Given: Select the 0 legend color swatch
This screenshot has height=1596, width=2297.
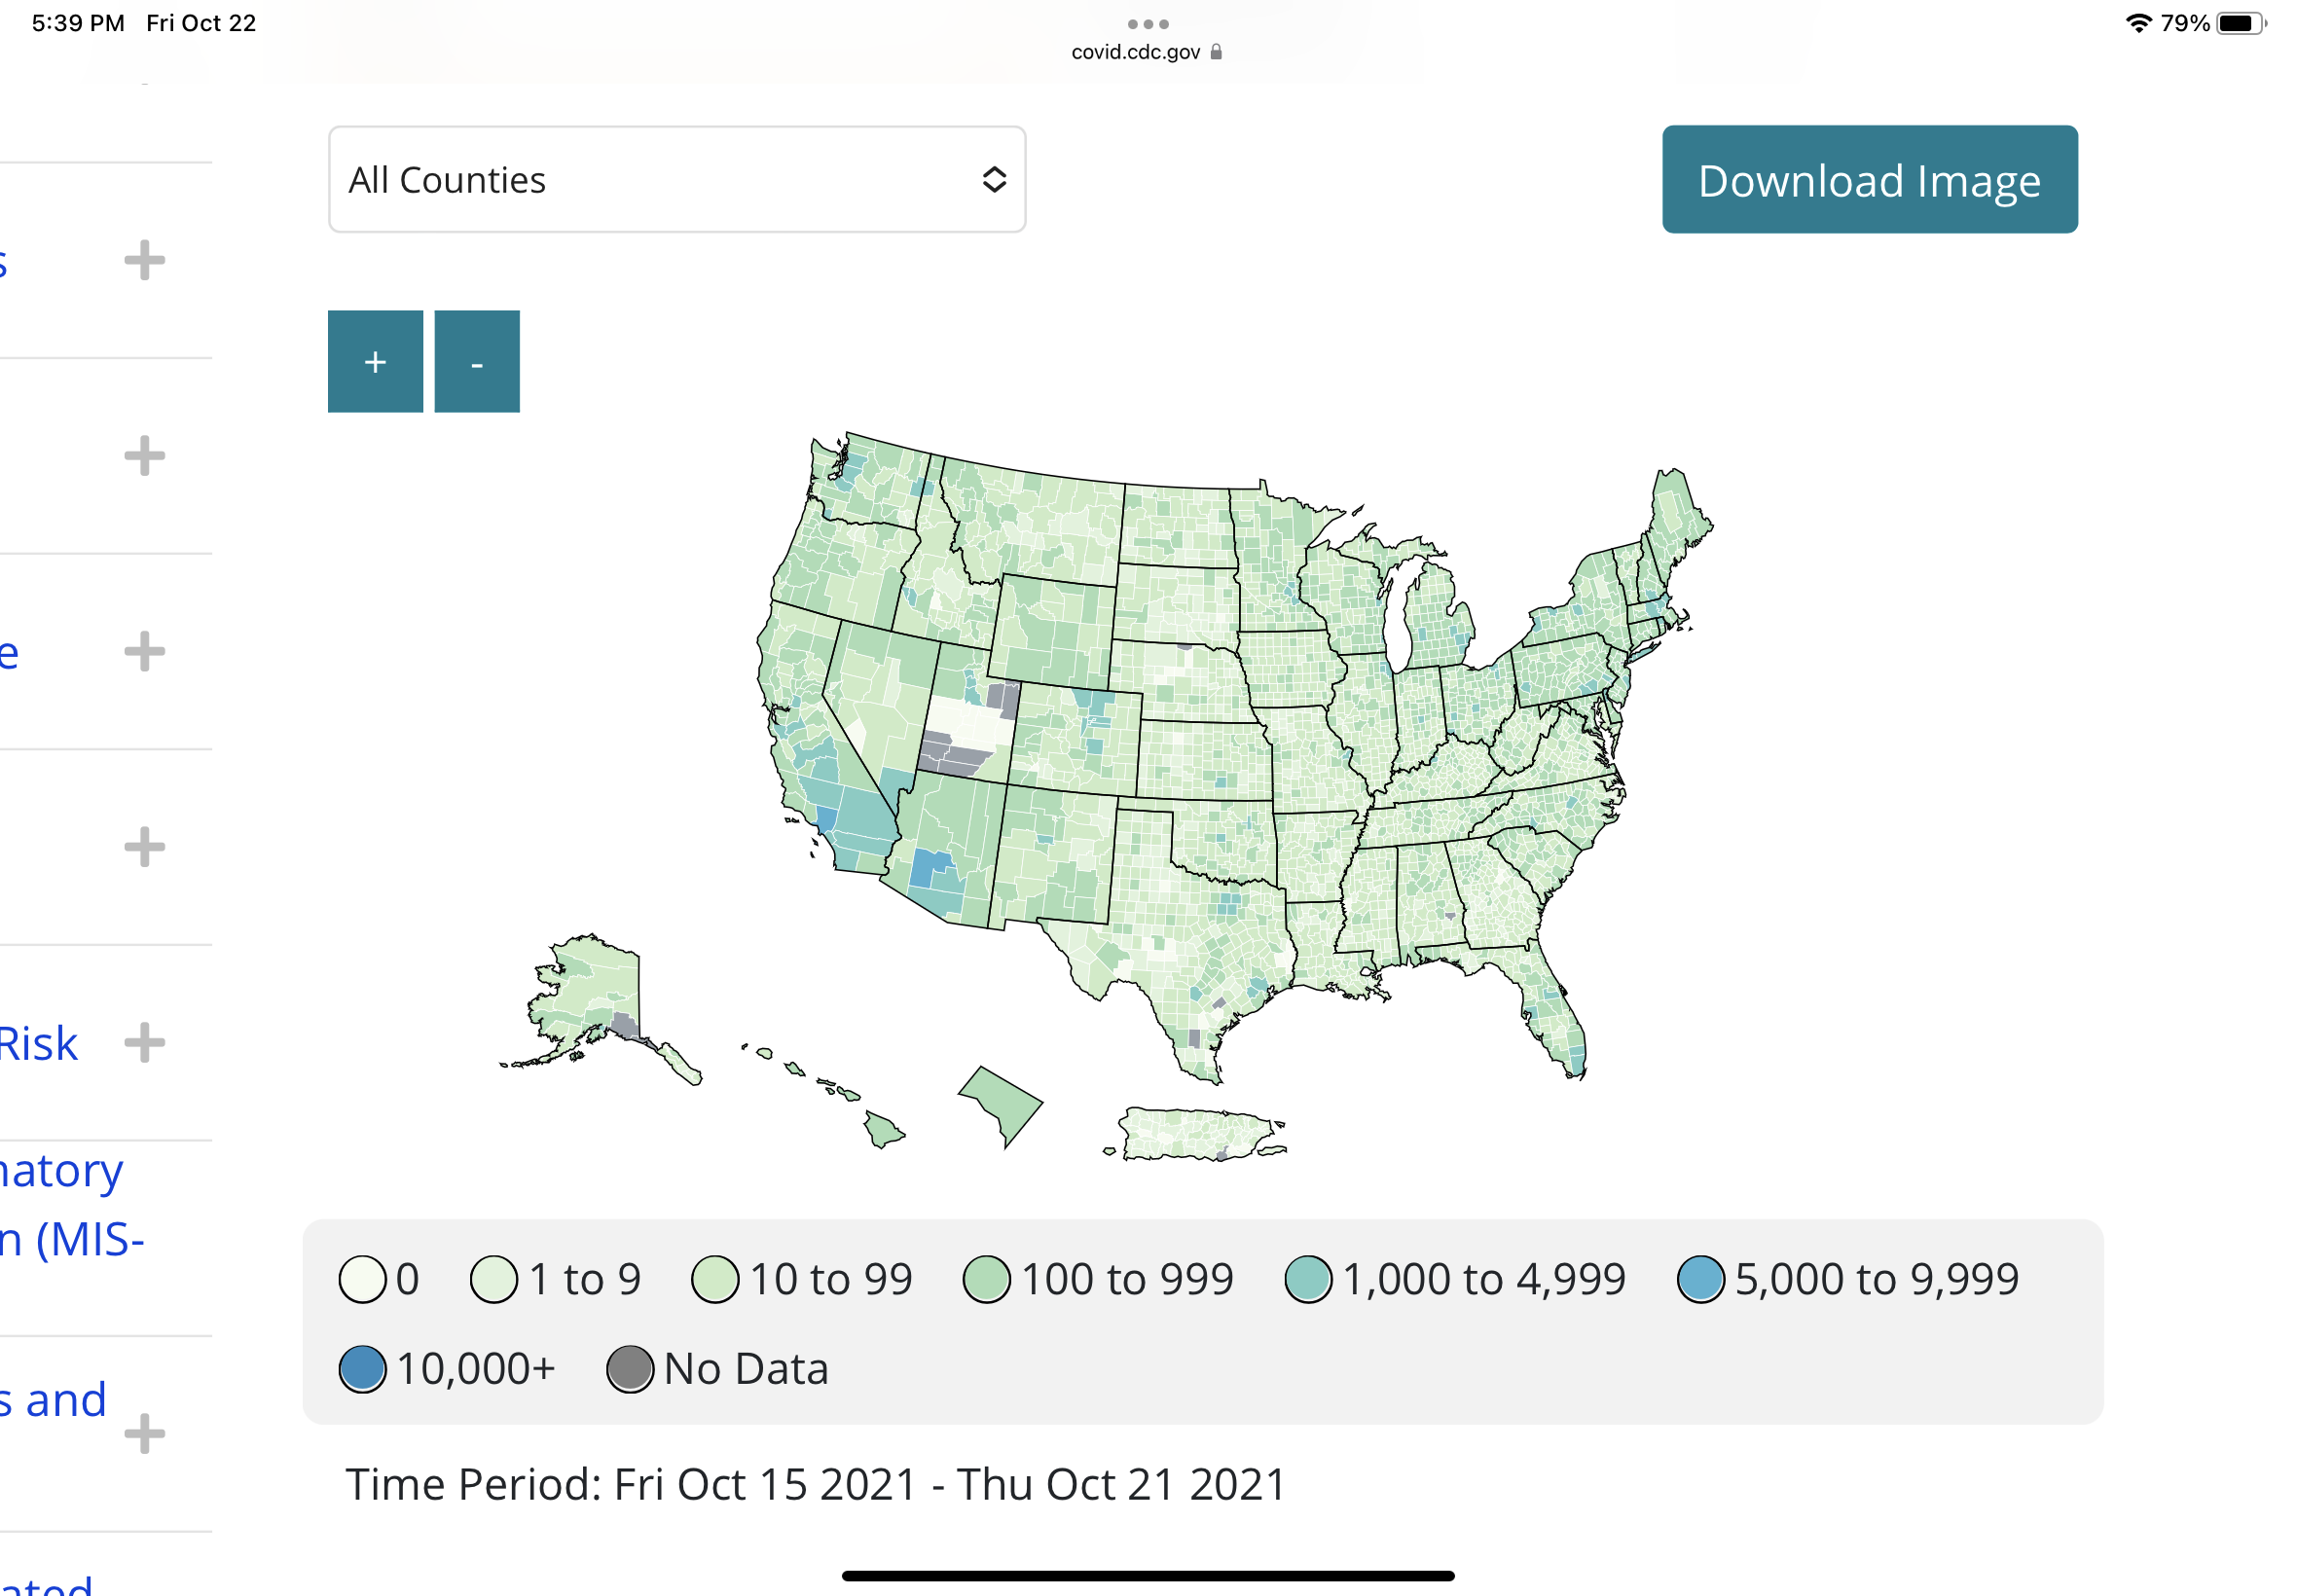Looking at the screenshot, I should pyautogui.click(x=362, y=1279).
